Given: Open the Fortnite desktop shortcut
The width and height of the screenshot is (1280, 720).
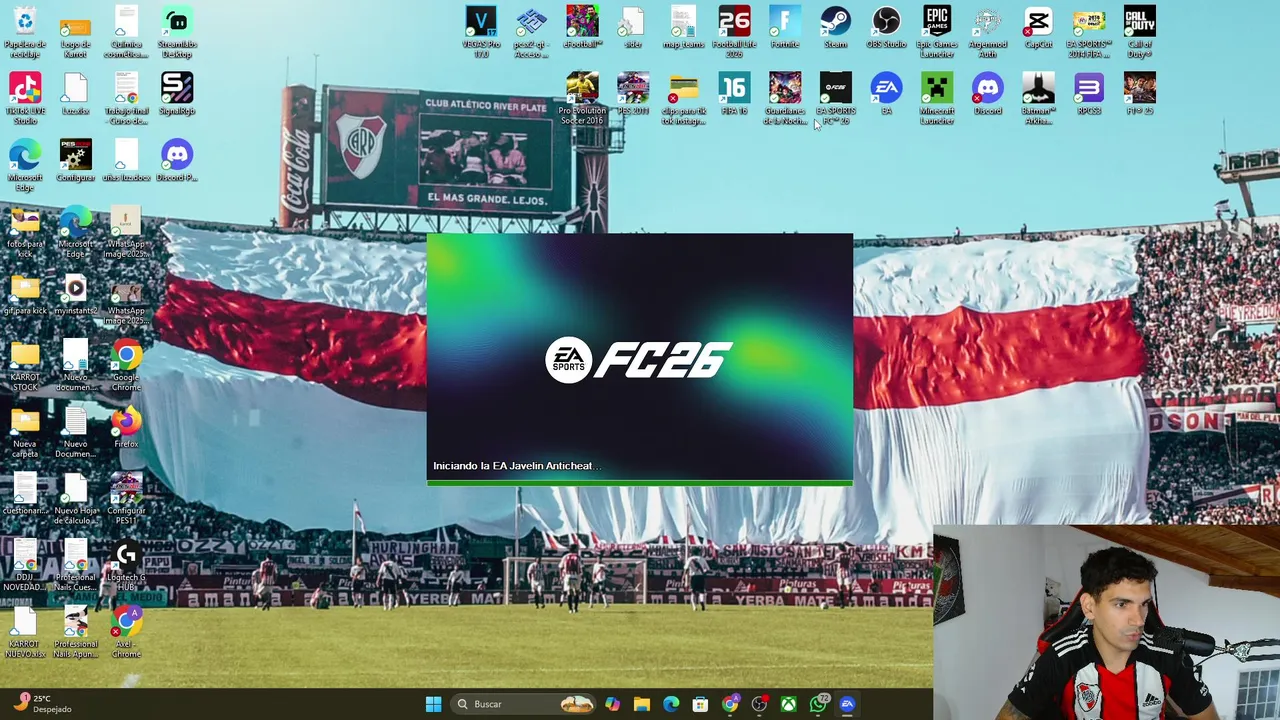Looking at the screenshot, I should [x=785, y=27].
